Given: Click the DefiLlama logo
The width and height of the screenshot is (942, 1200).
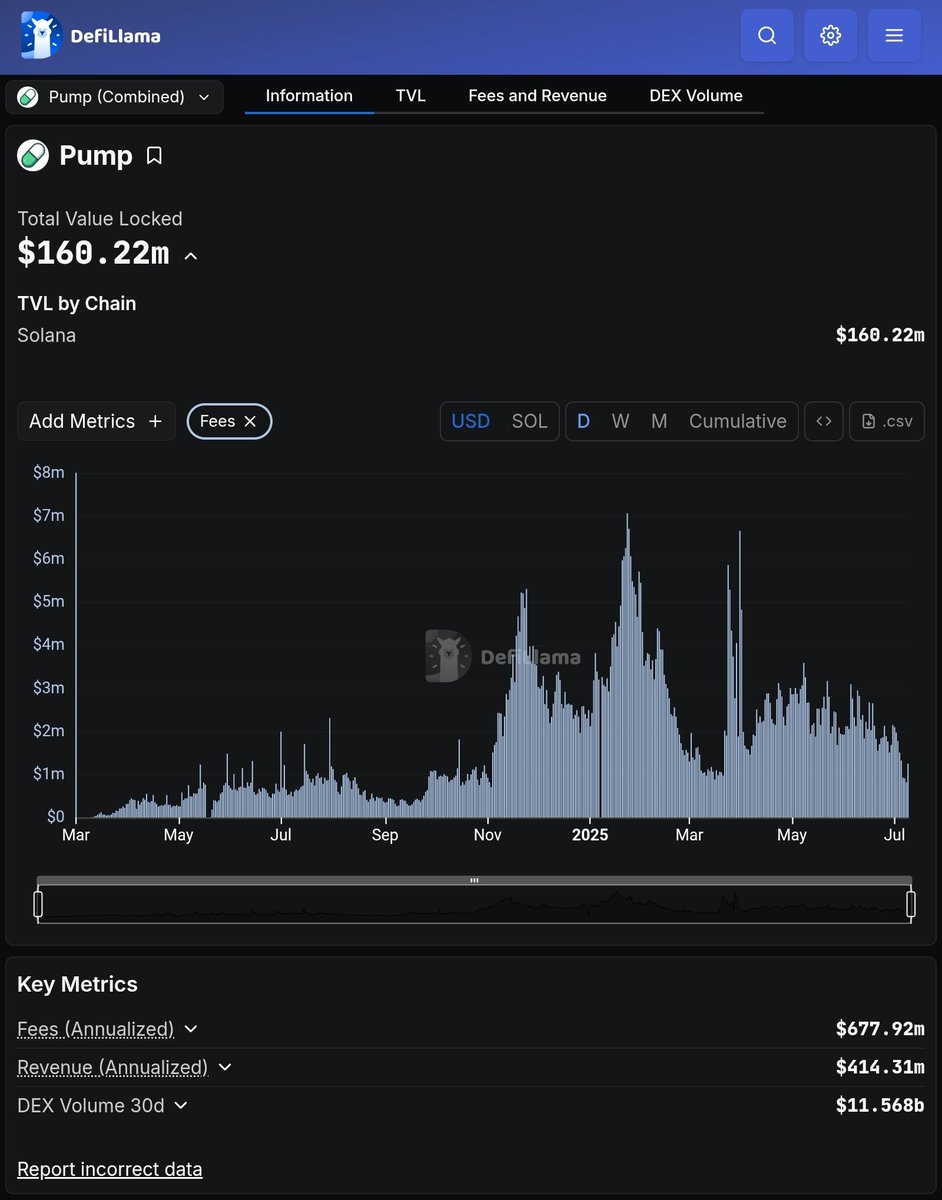Looking at the screenshot, I should [x=90, y=36].
